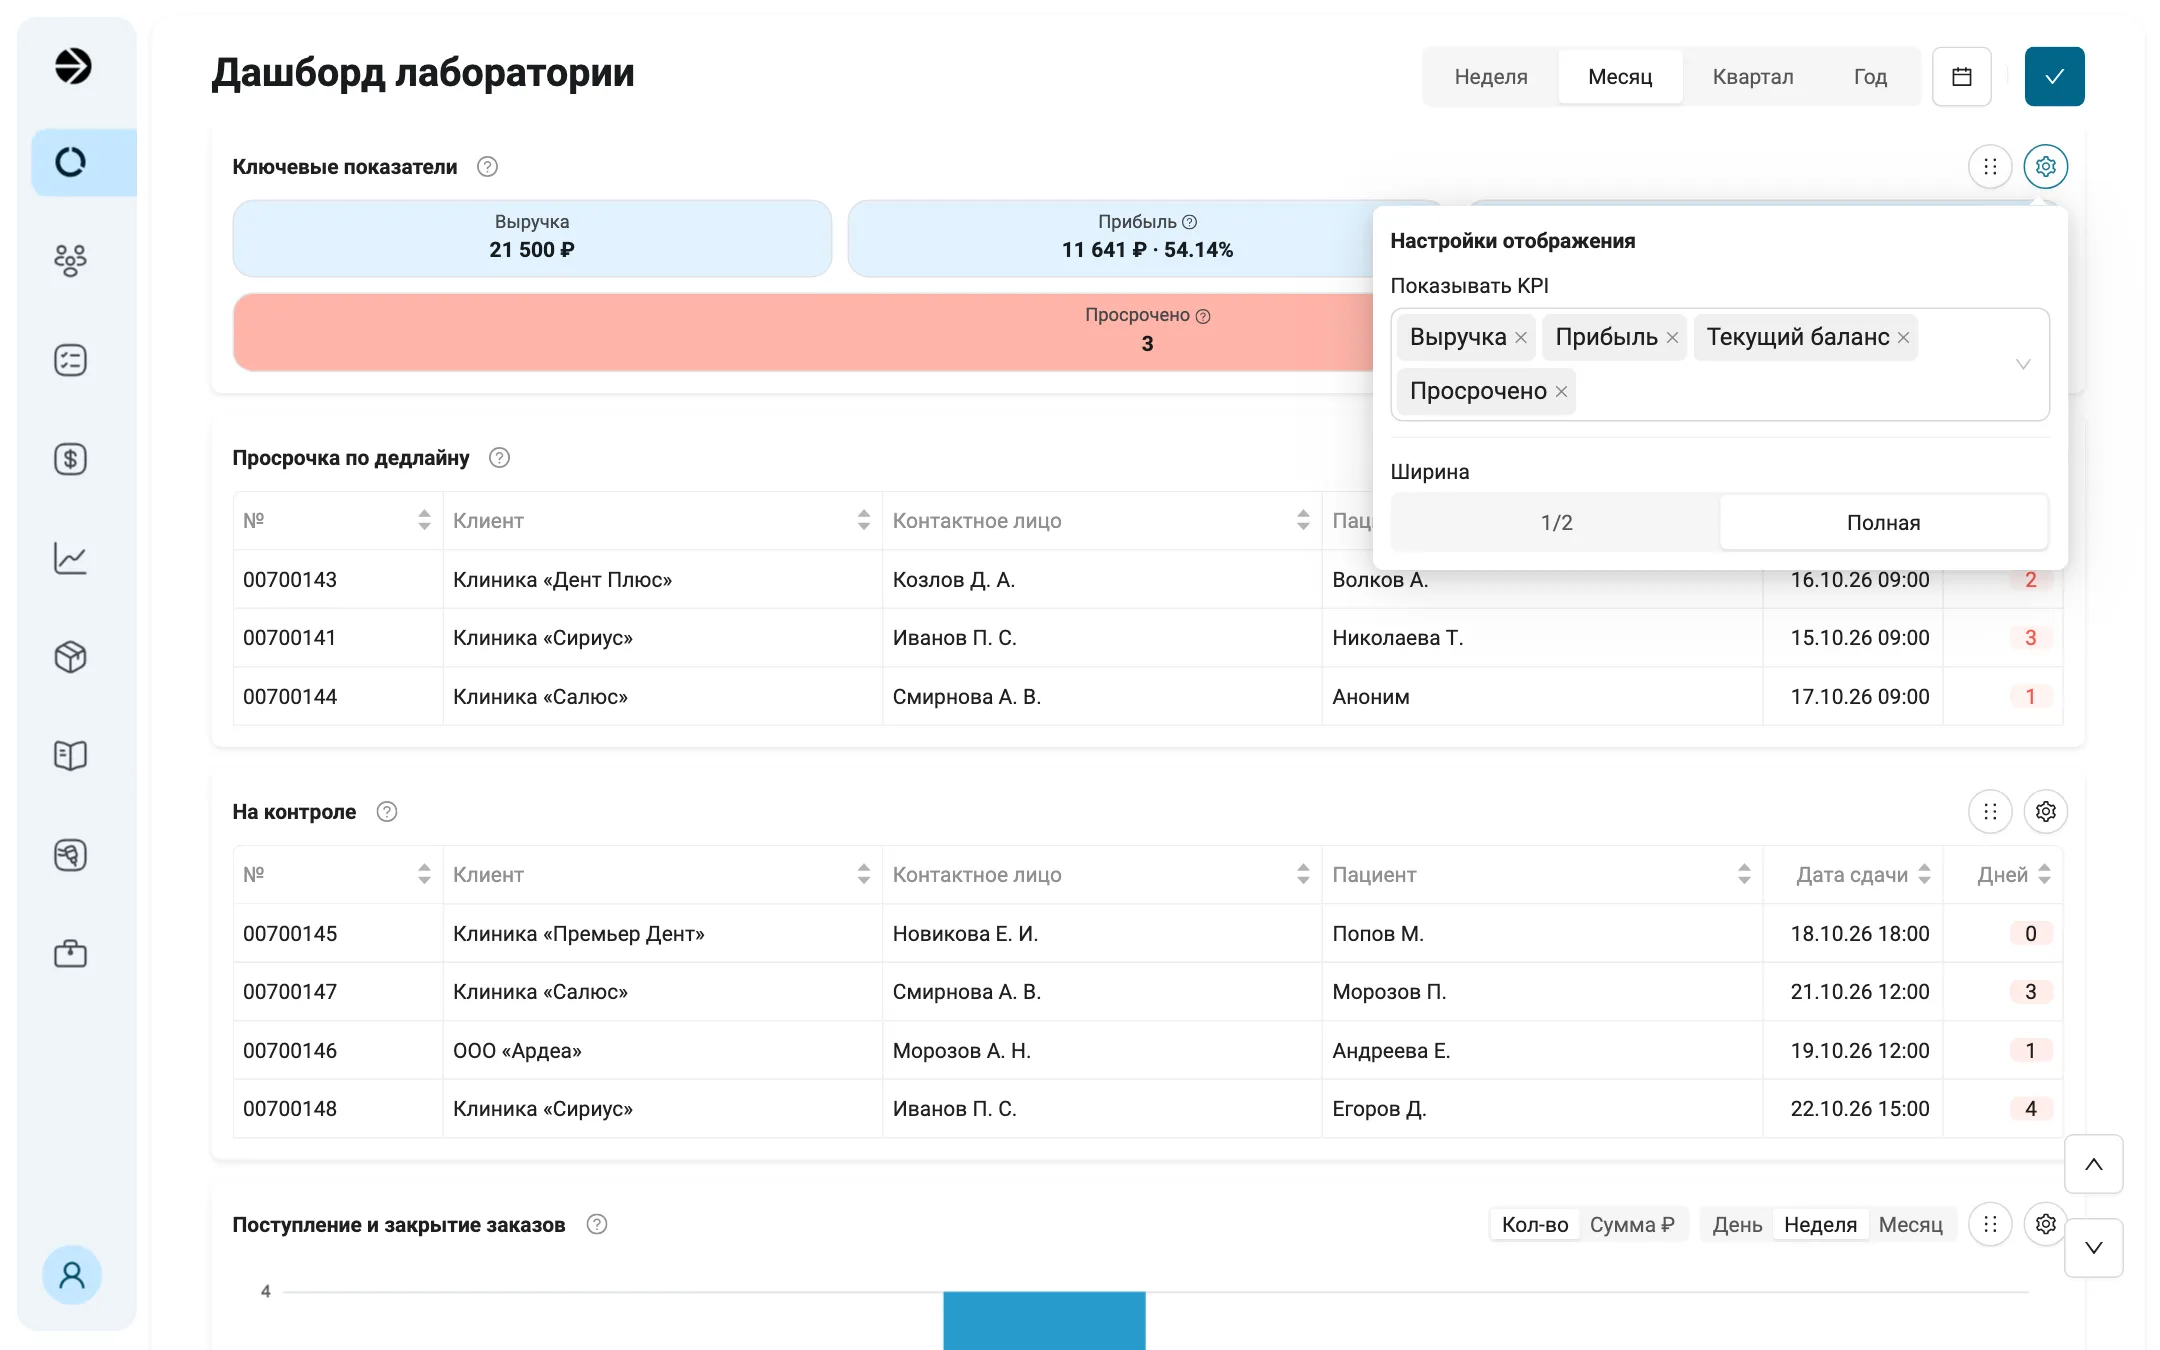Switch period to Неделя tab
The image size is (2160, 1350).
1491,77
